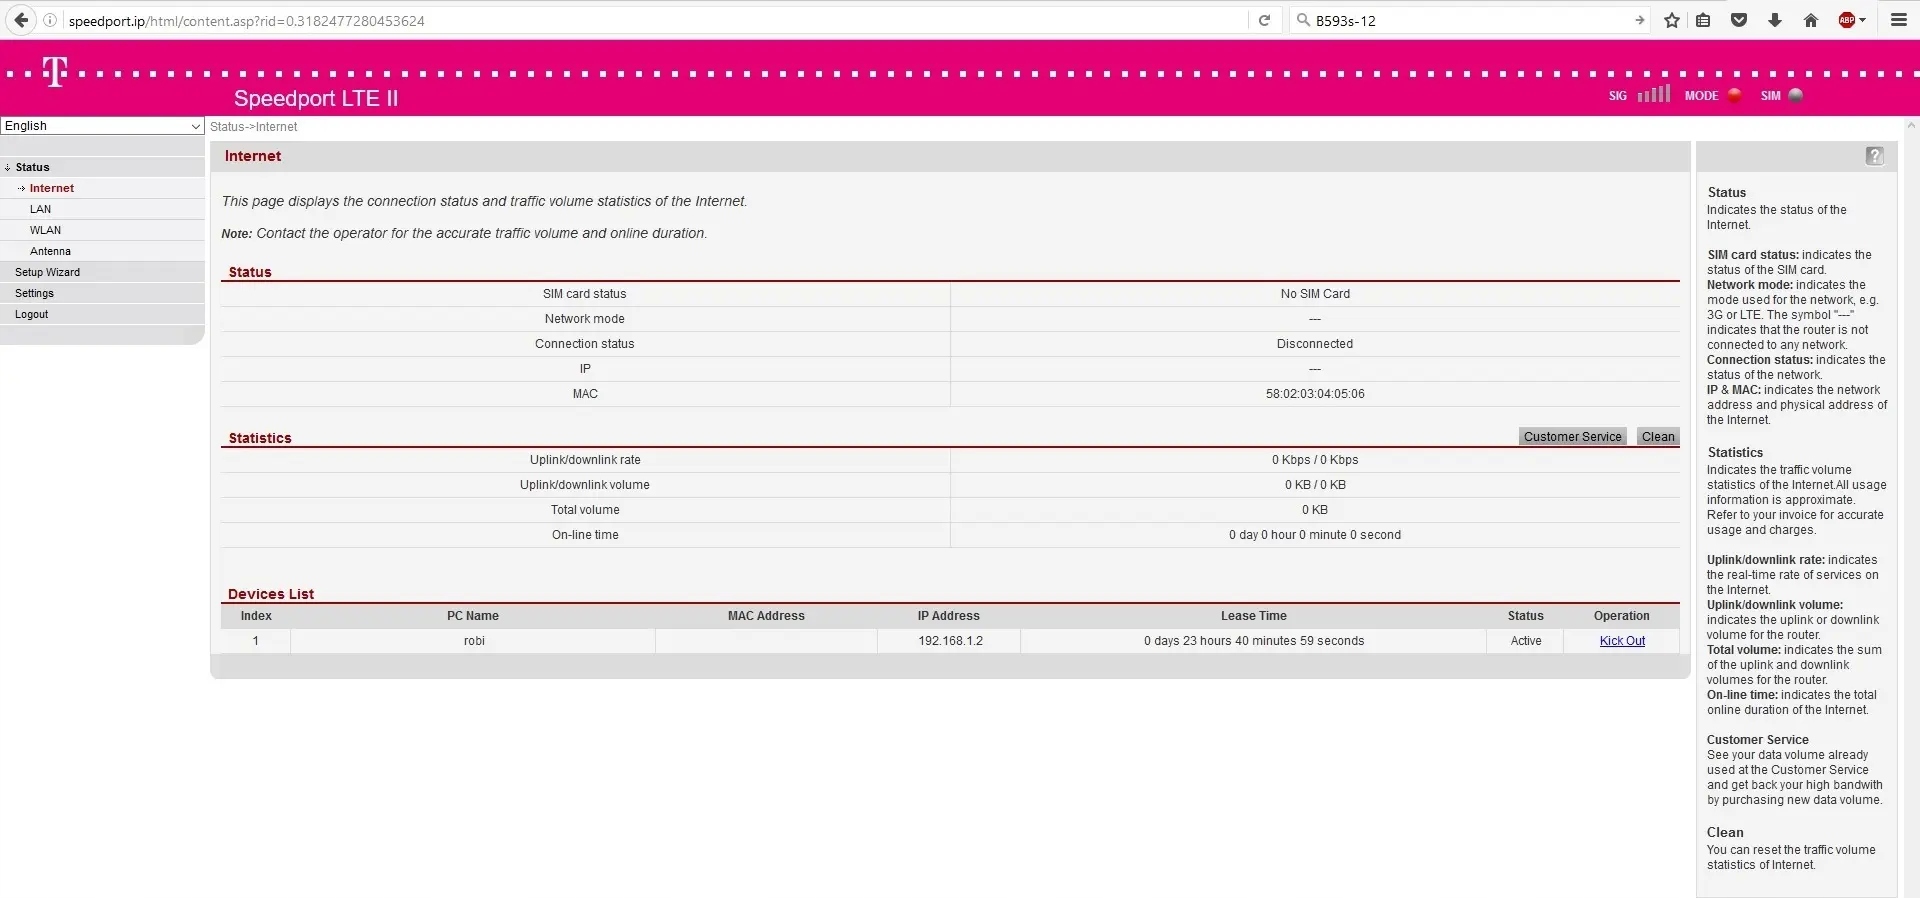
Task: Select Internet under Status menu
Action: click(x=52, y=188)
